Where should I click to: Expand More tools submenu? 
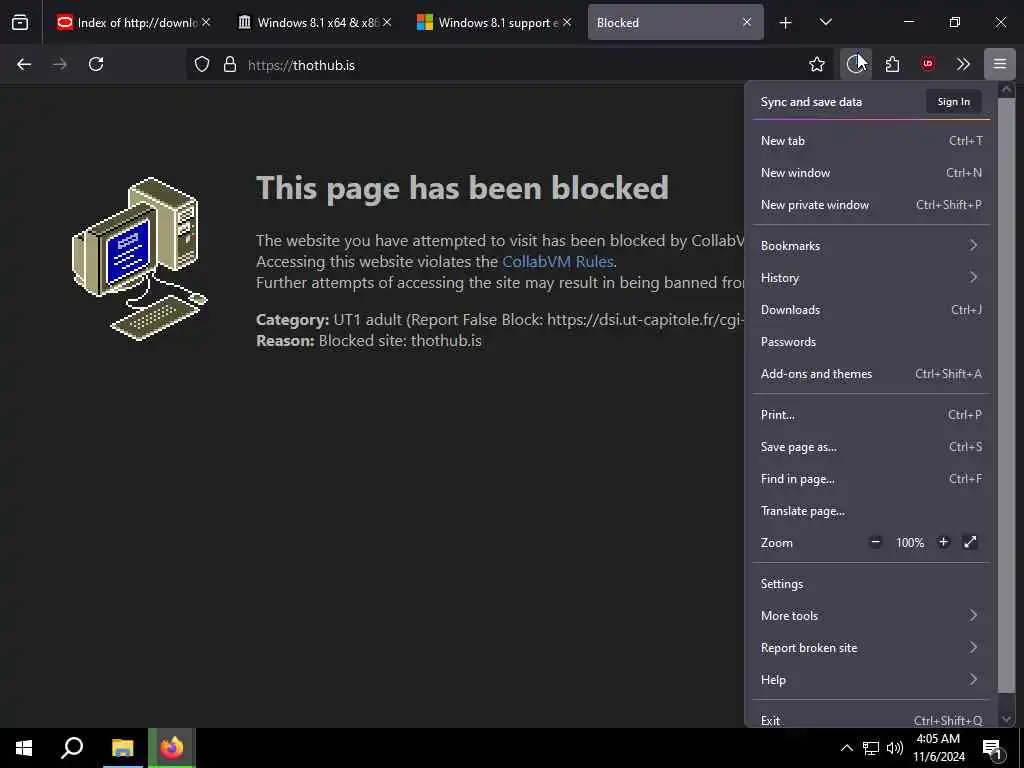[x=871, y=616]
